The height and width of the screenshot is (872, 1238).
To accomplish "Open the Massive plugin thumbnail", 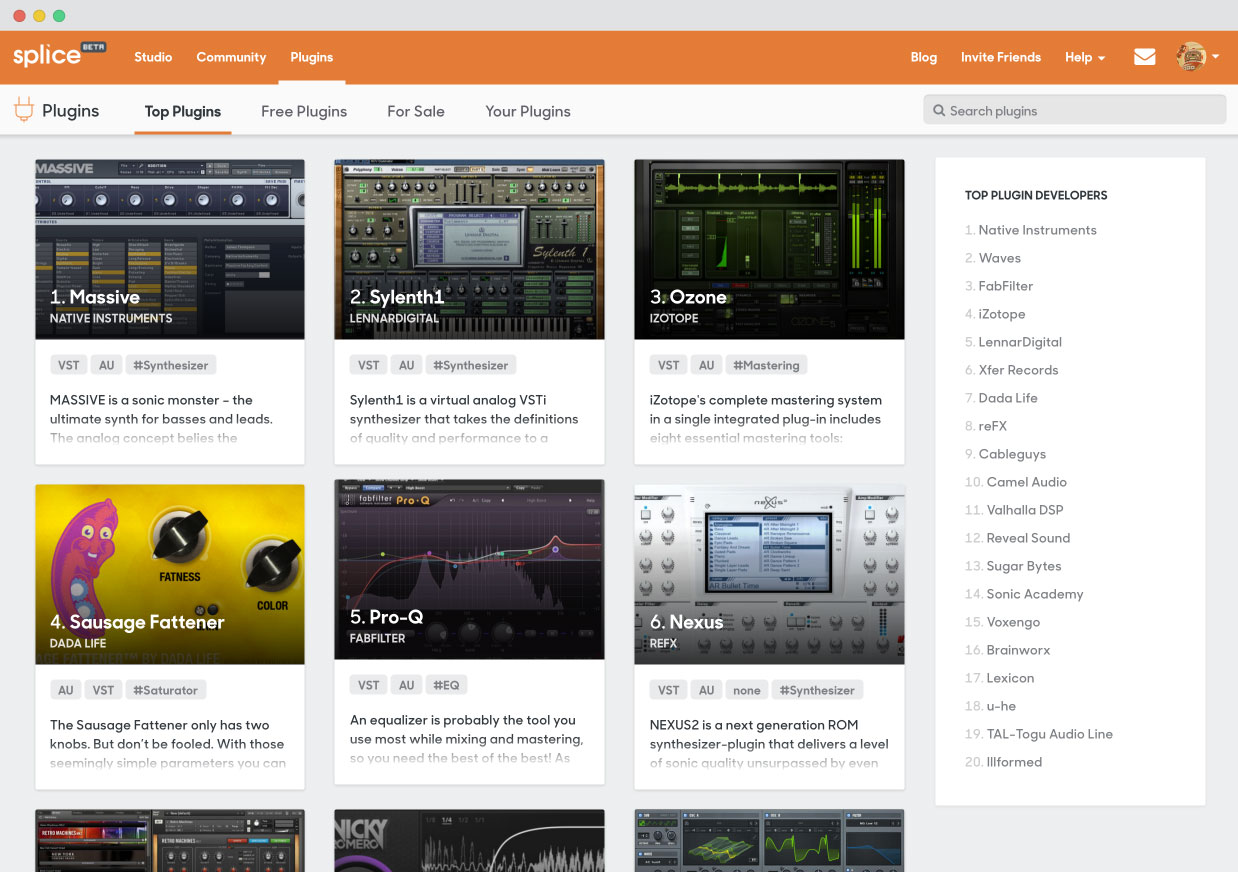I will click(170, 249).
